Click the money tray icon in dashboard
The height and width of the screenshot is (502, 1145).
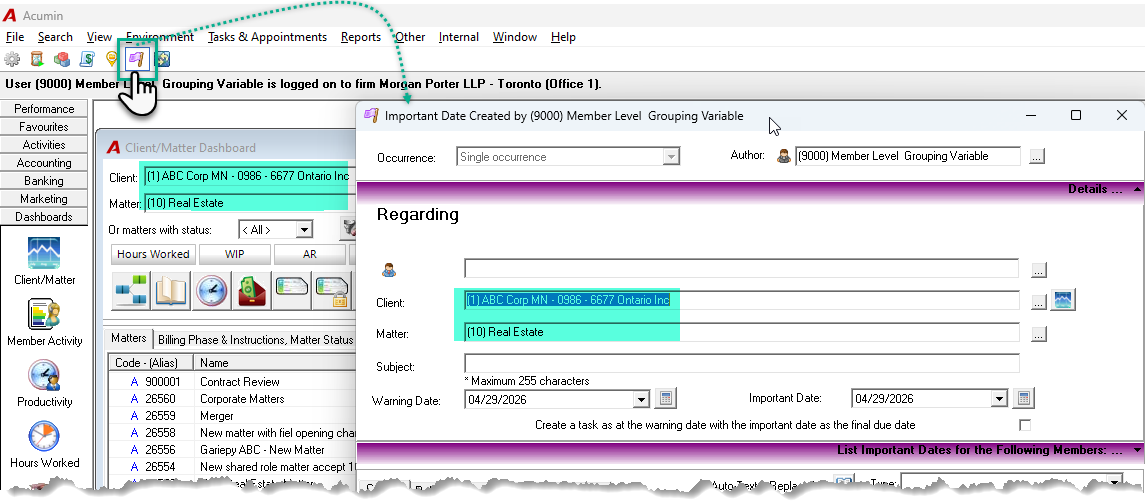coord(251,290)
